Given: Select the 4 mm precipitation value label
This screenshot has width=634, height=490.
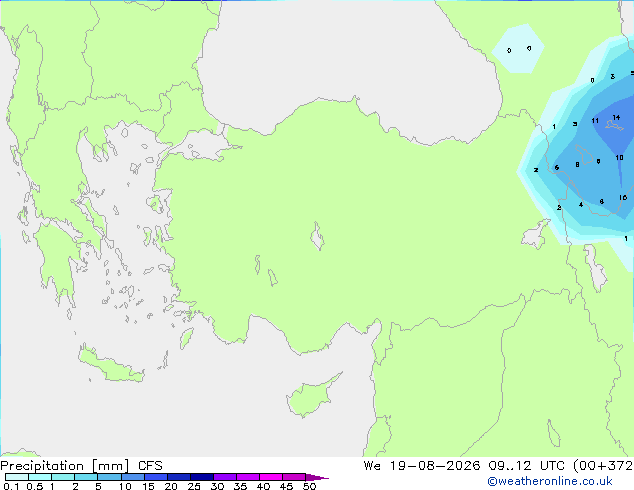Looking at the screenshot, I should 581,205.
